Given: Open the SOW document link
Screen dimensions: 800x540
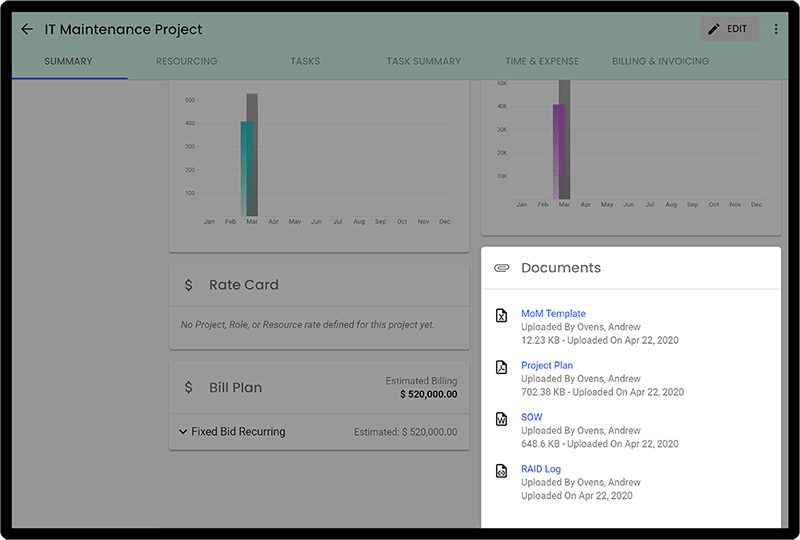Looking at the screenshot, I should pyautogui.click(x=532, y=417).
